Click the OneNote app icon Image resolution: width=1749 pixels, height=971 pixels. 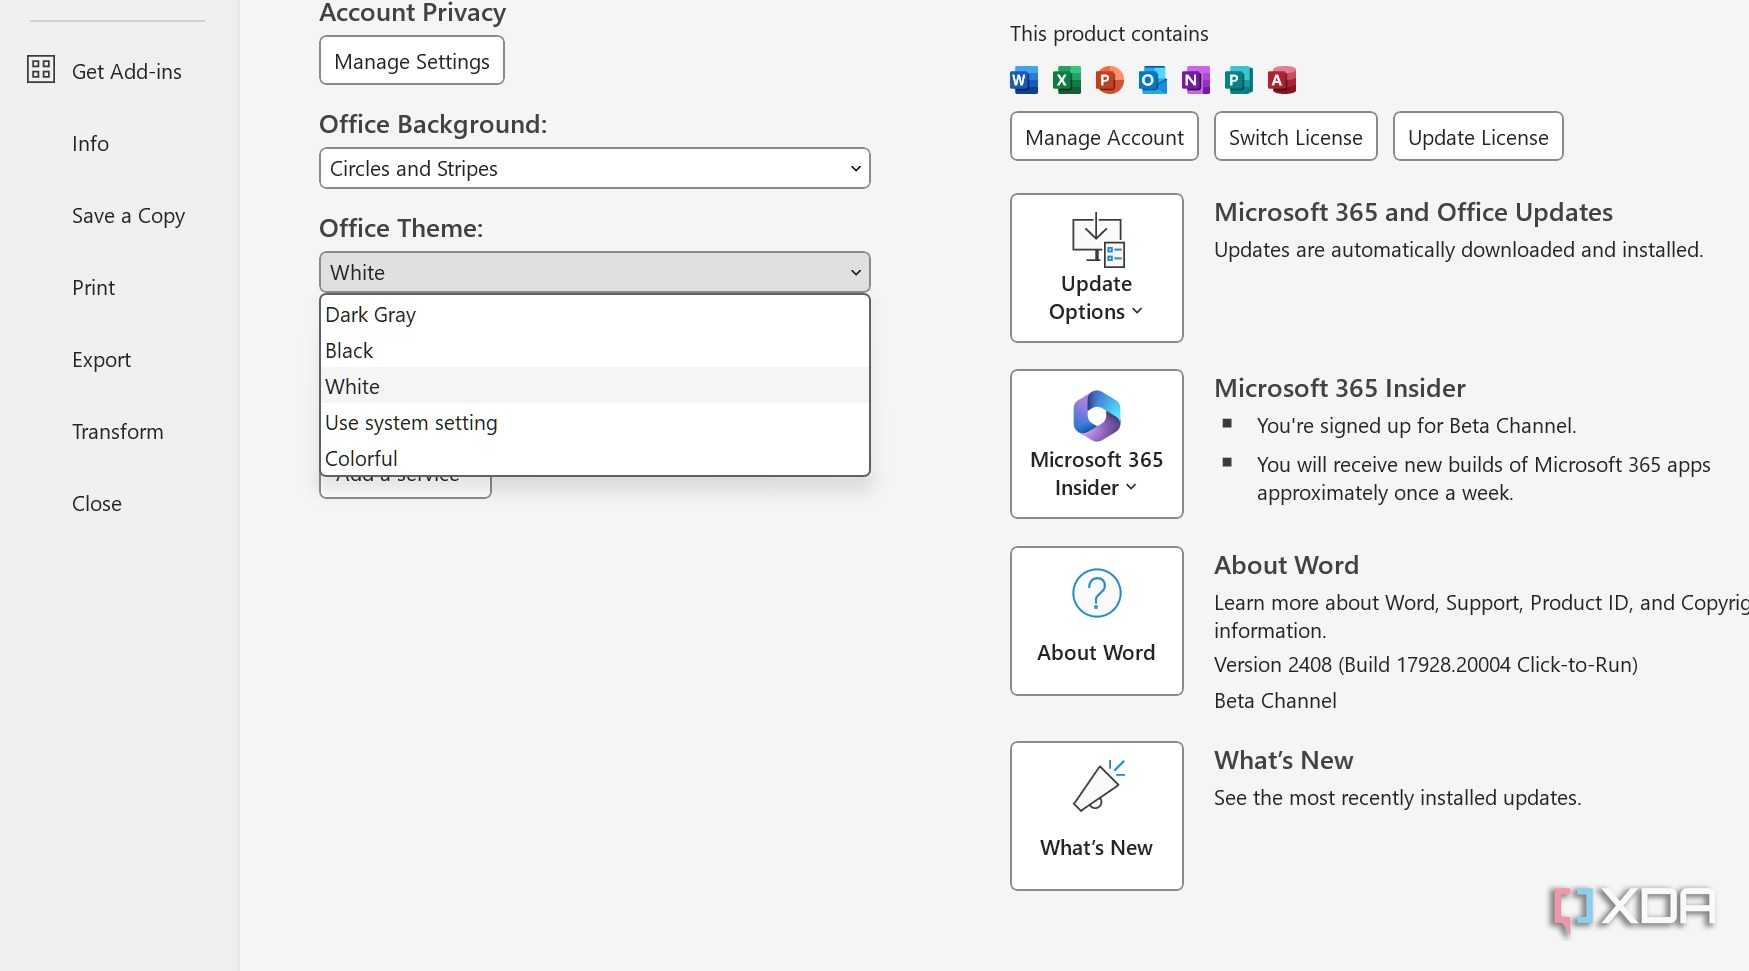click(1195, 80)
